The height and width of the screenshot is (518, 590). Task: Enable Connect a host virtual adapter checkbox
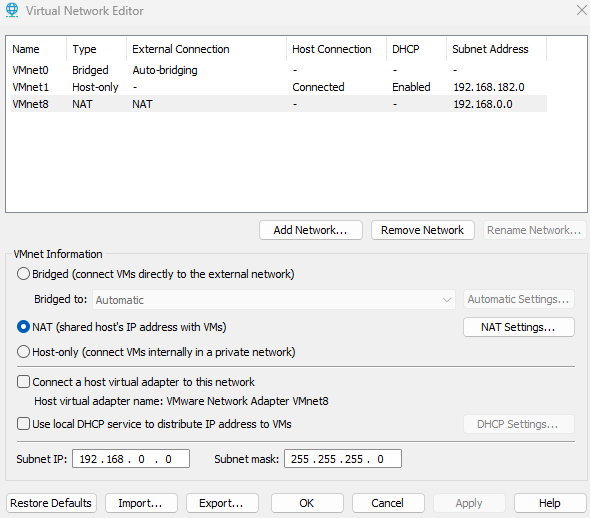click(x=23, y=382)
